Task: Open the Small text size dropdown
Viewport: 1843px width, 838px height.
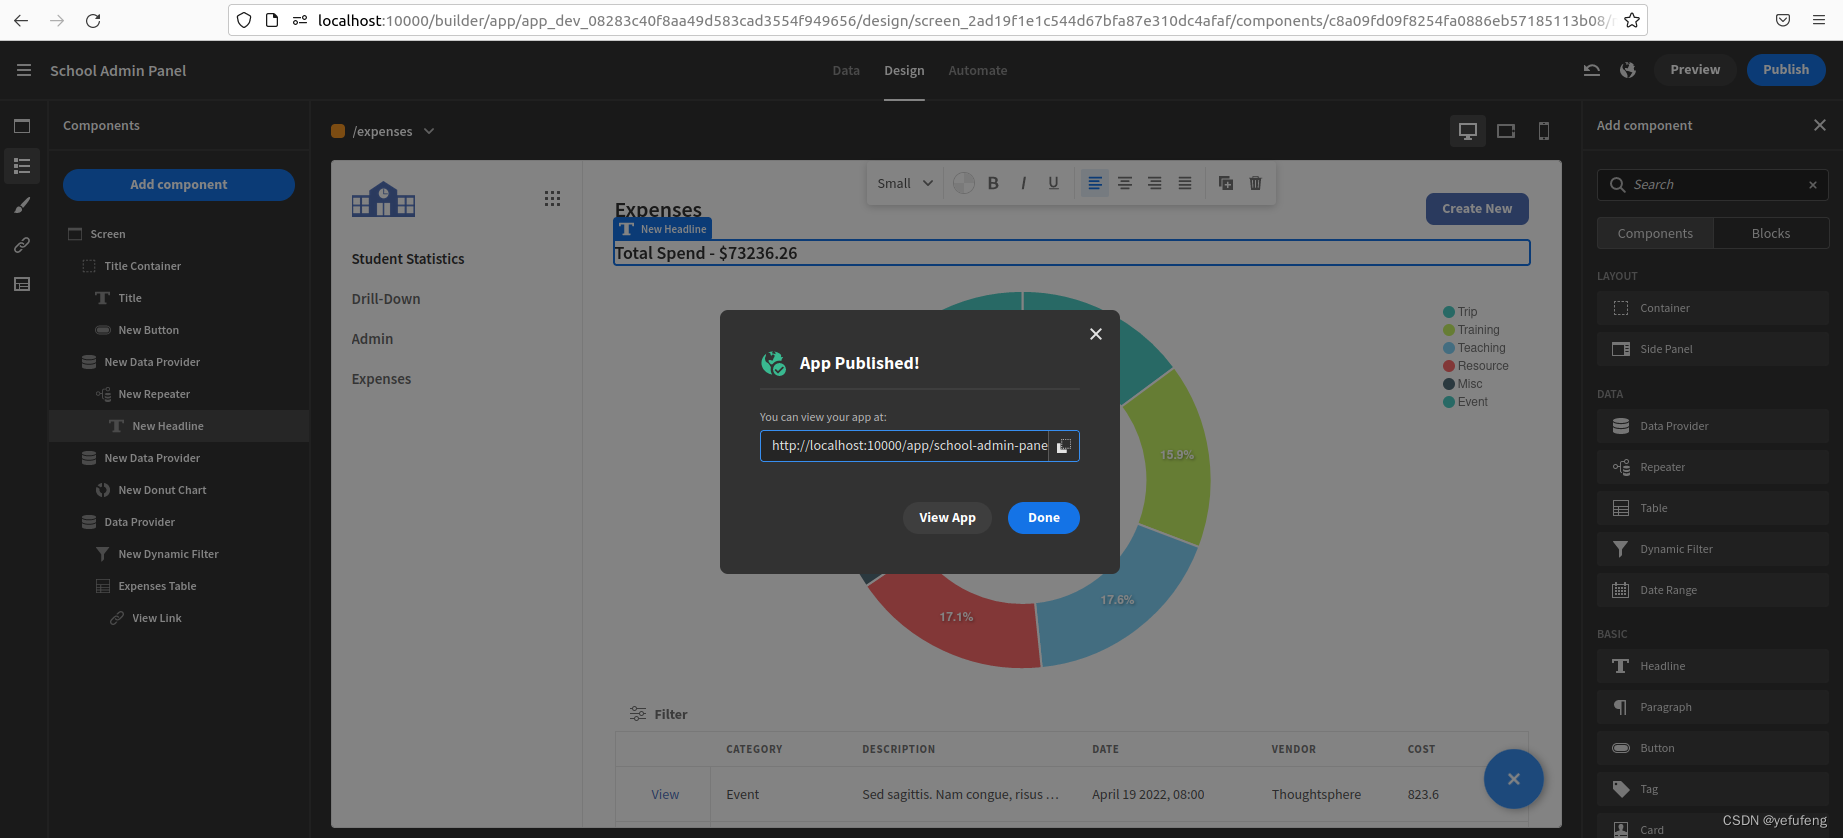Action: pos(905,183)
